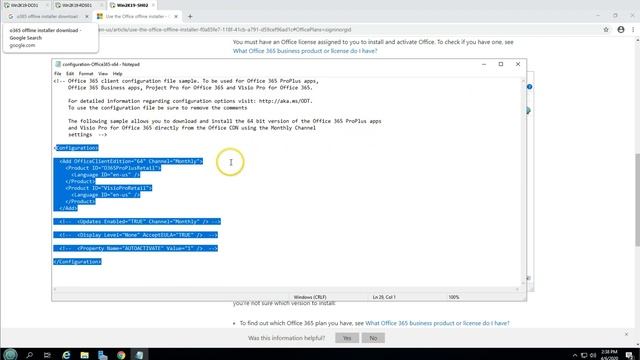Open Task View on the taskbar
Screen dimensions: 640x360
point(47,355)
